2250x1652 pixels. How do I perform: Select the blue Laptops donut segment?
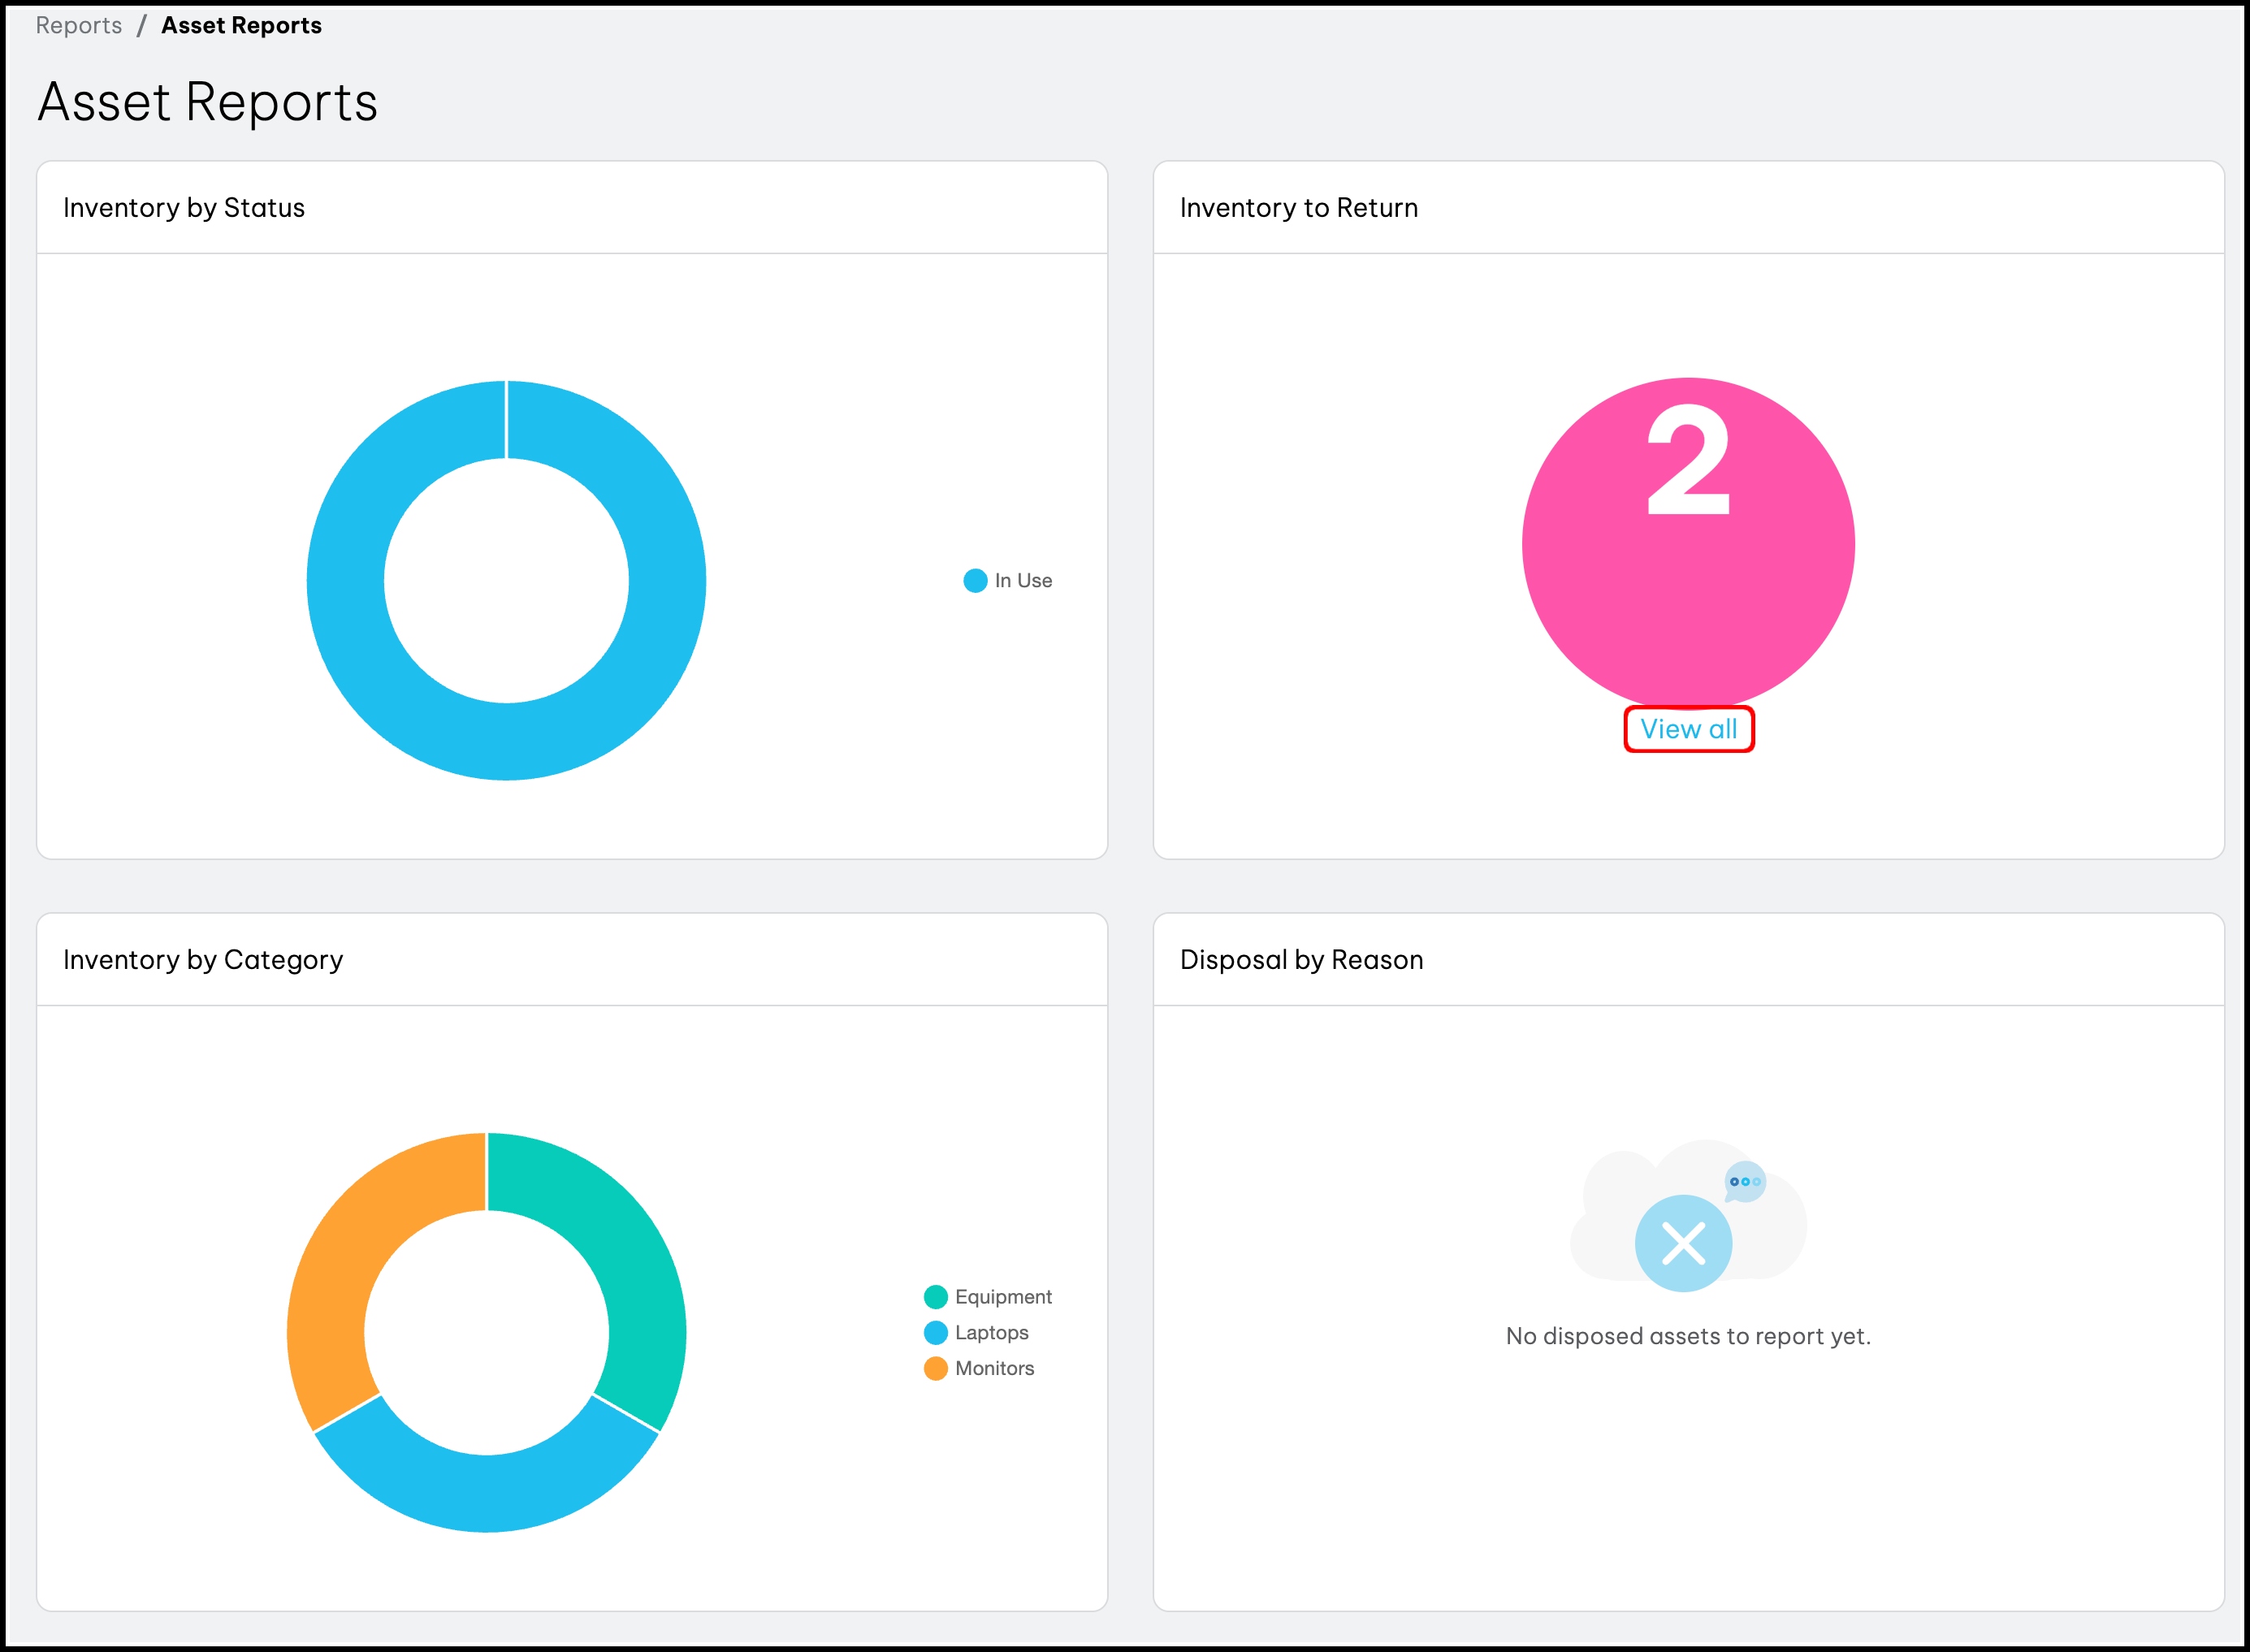[x=486, y=1493]
